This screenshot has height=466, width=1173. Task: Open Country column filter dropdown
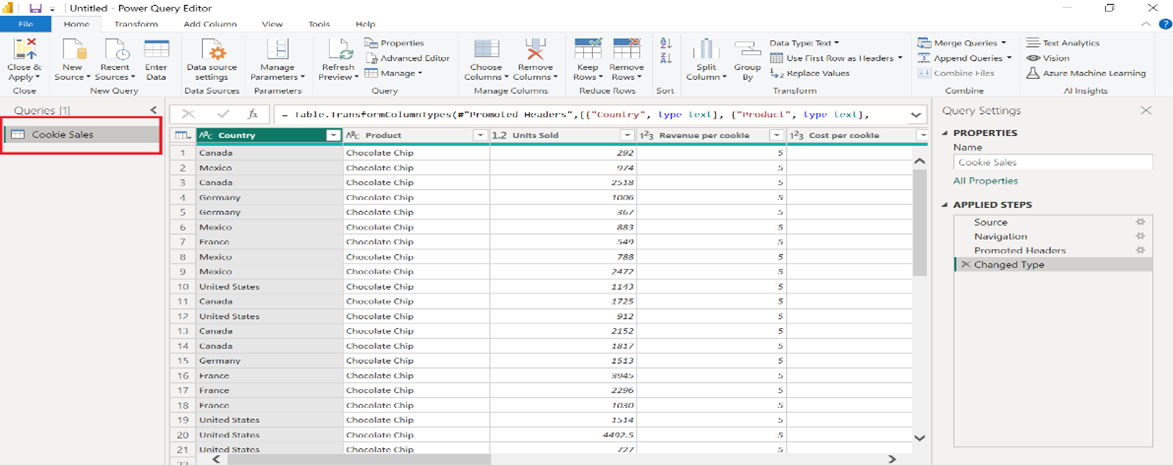(332, 135)
